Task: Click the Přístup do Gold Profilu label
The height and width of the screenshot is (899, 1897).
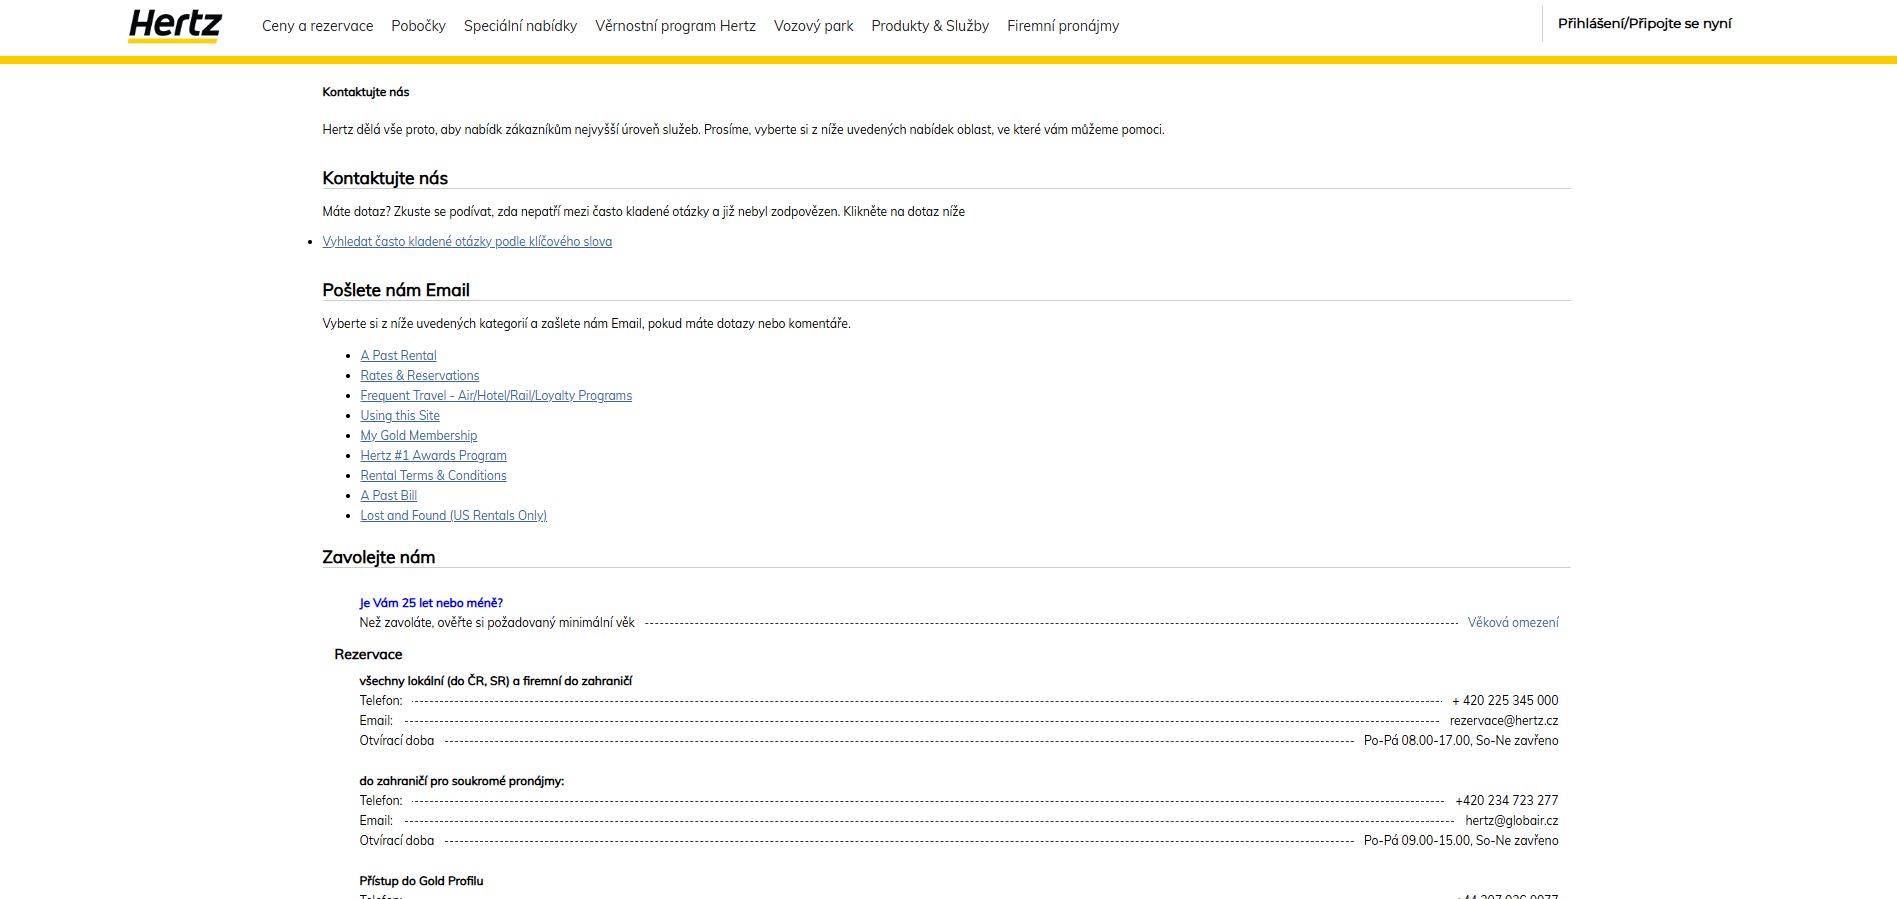Action: point(421,881)
